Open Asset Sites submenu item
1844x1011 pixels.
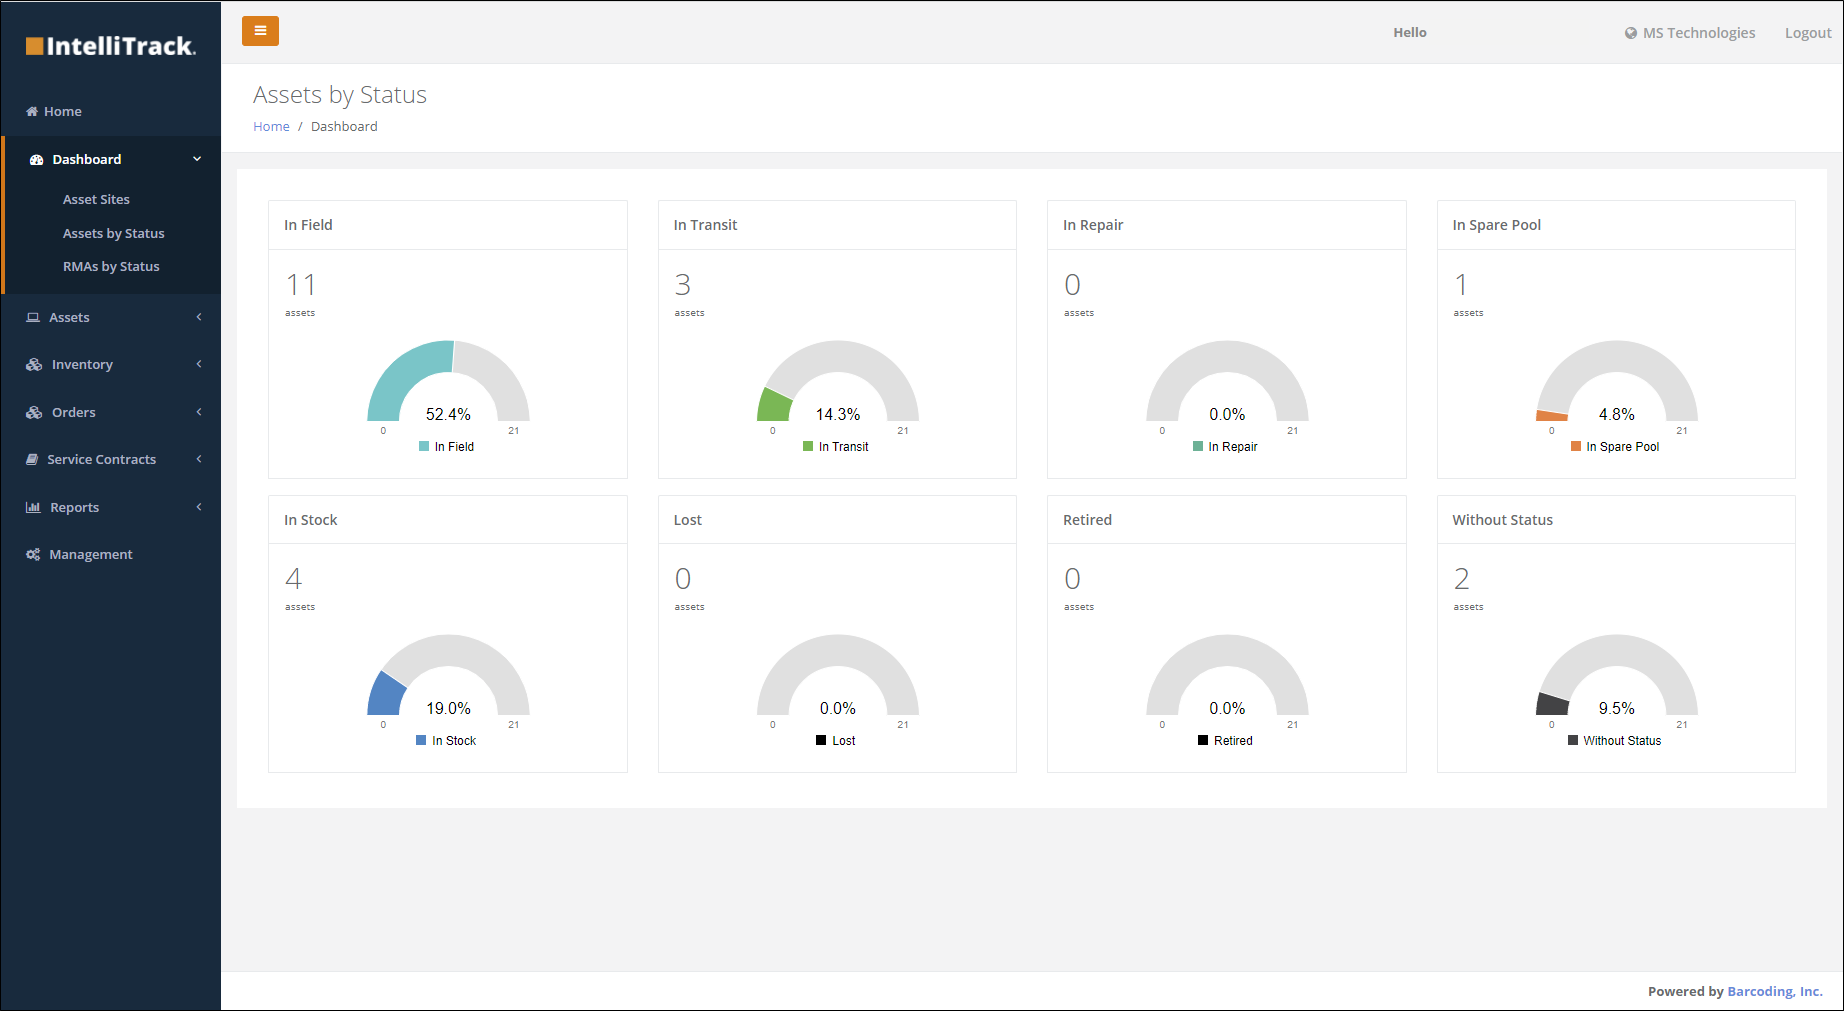[96, 200]
